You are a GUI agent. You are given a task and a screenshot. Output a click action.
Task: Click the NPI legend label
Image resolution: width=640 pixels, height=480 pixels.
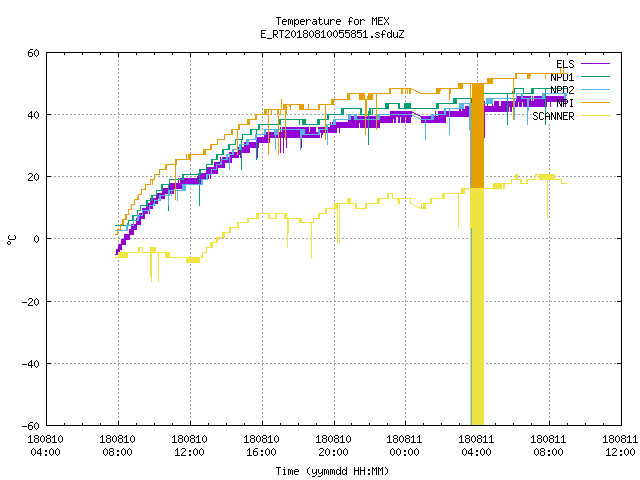[x=565, y=103]
